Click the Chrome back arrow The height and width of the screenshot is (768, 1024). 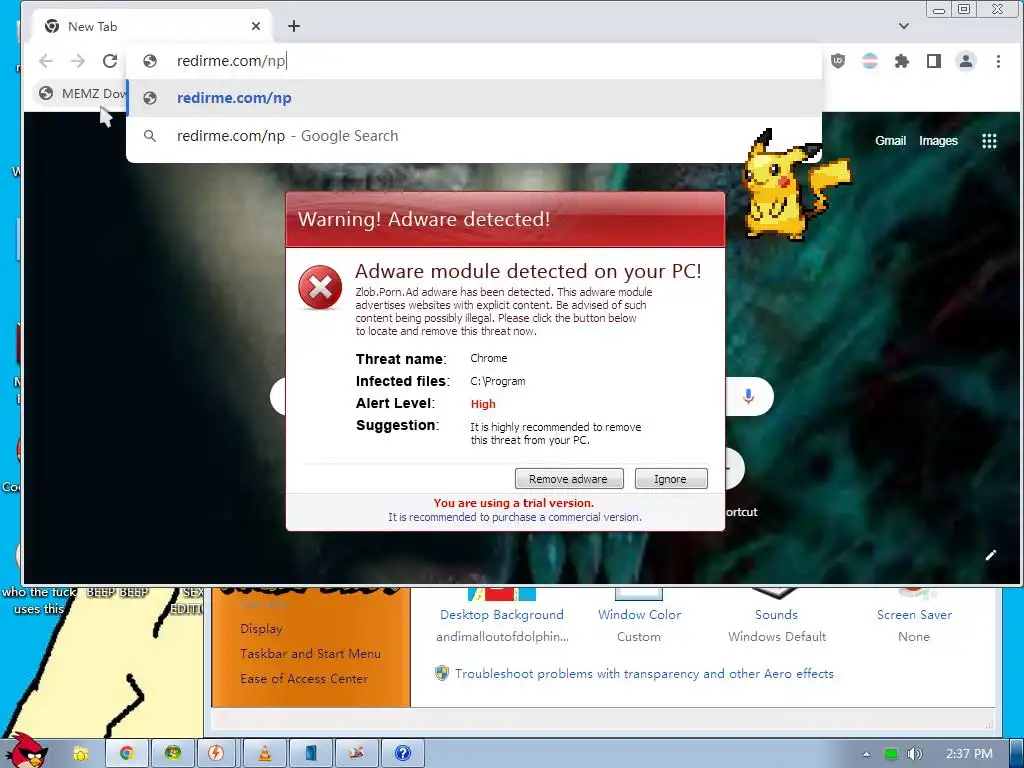pos(46,61)
